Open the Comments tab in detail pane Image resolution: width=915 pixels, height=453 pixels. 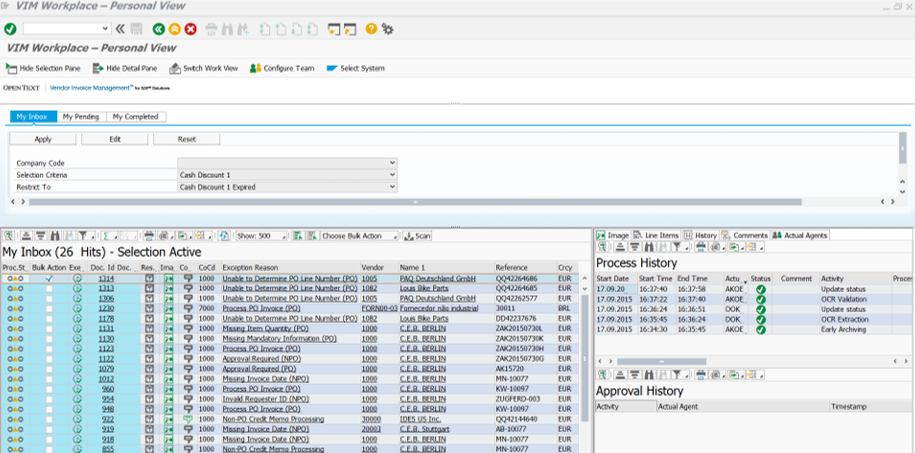[745, 235]
